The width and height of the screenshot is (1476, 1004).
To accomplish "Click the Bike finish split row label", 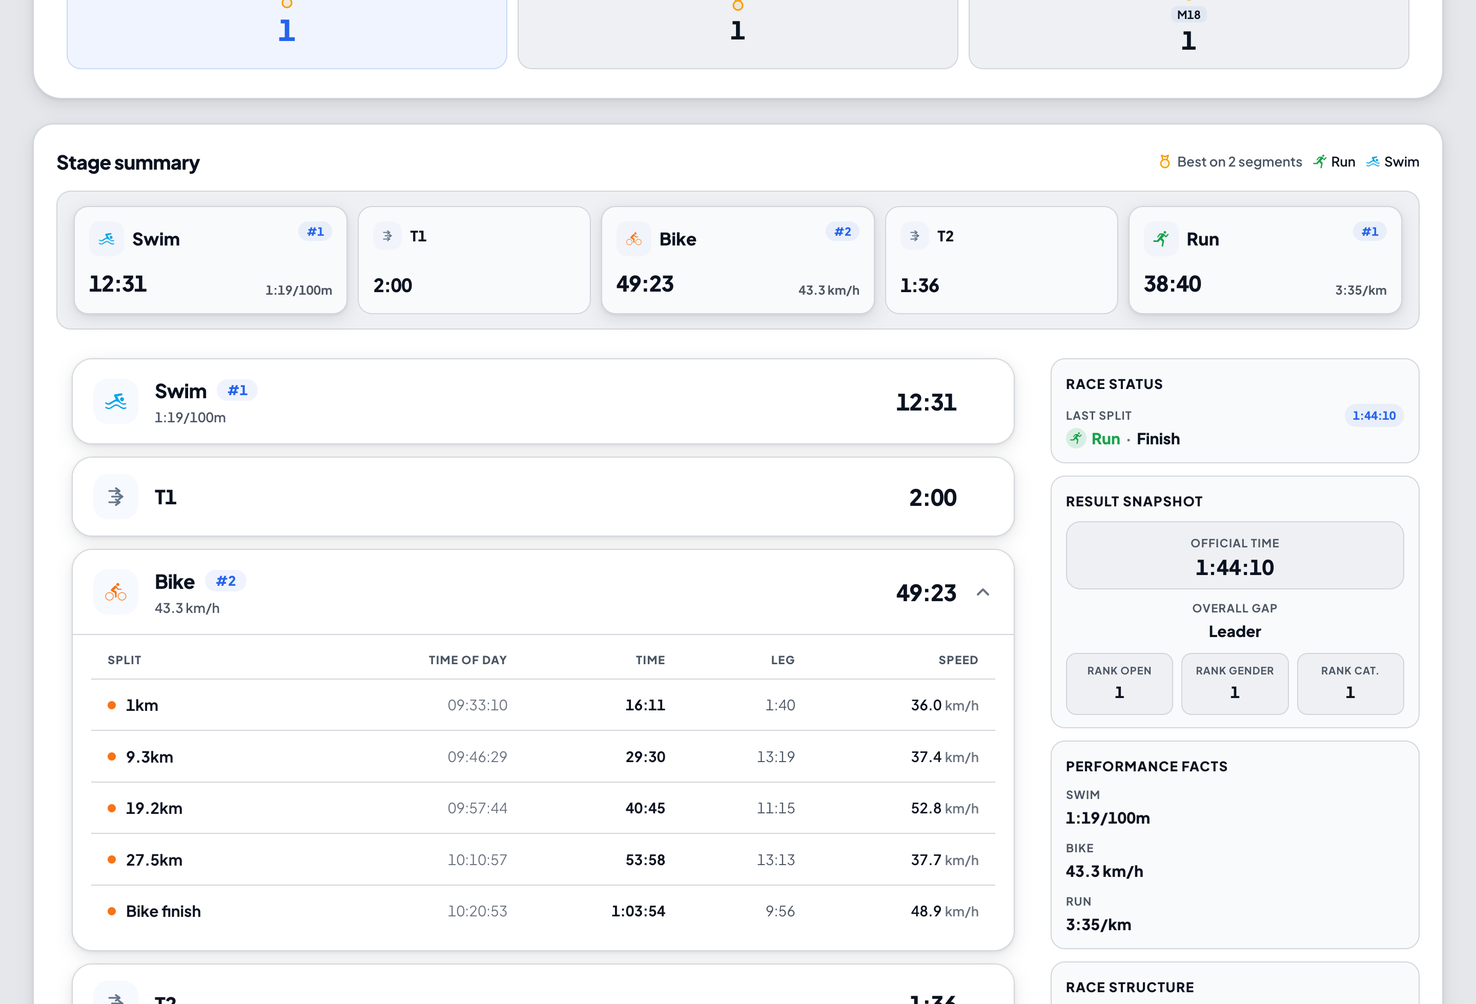I will 163,911.
